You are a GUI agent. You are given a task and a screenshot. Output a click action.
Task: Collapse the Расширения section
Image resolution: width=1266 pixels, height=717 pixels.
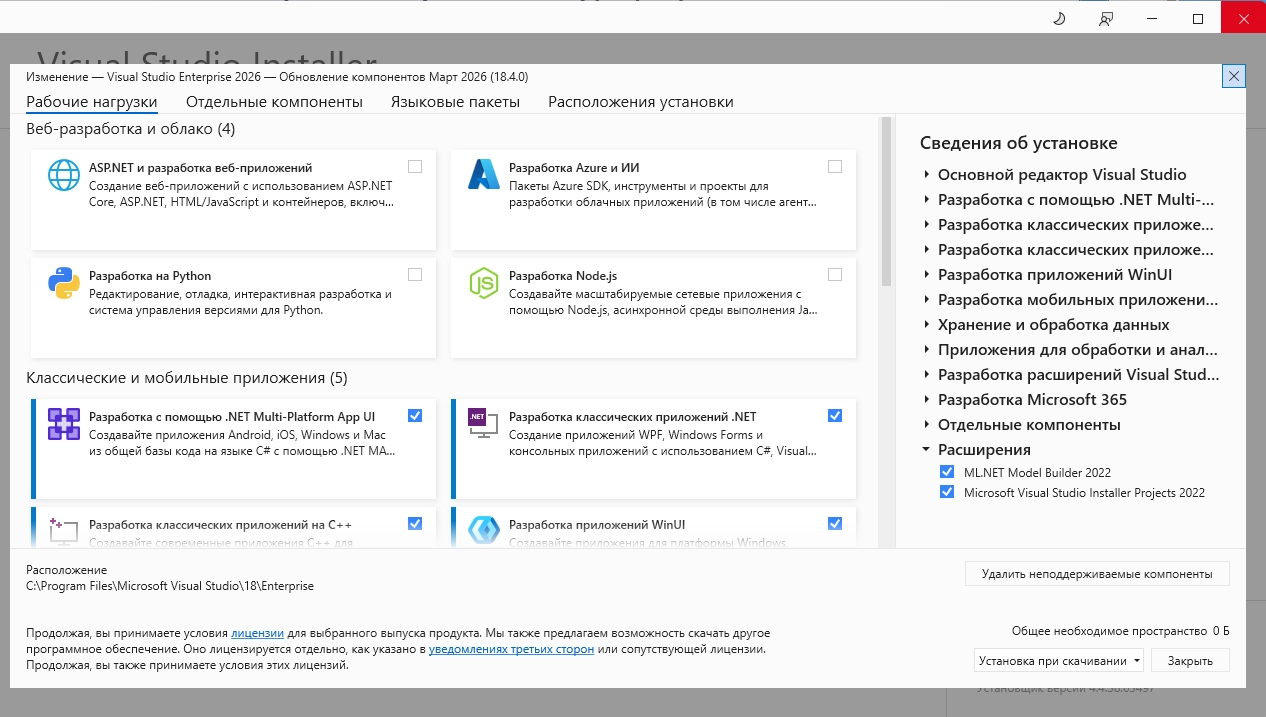click(x=927, y=450)
